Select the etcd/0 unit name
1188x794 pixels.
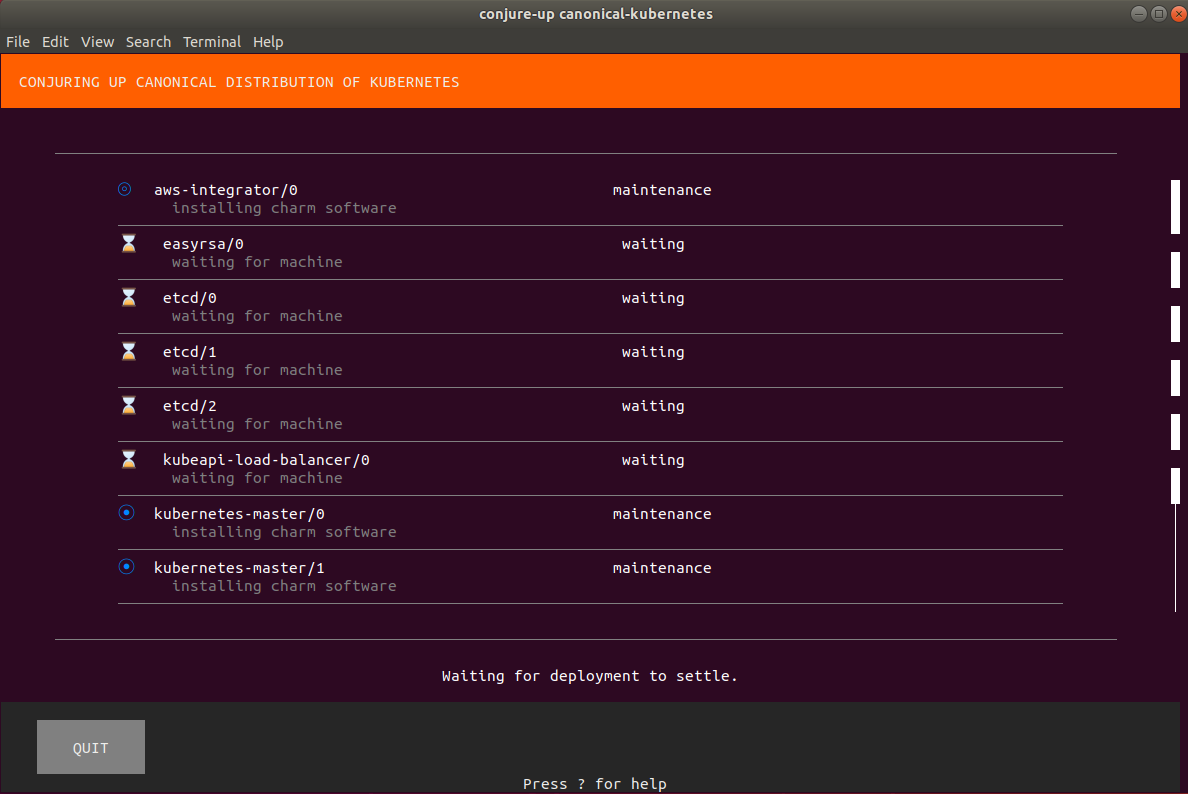[189, 298]
